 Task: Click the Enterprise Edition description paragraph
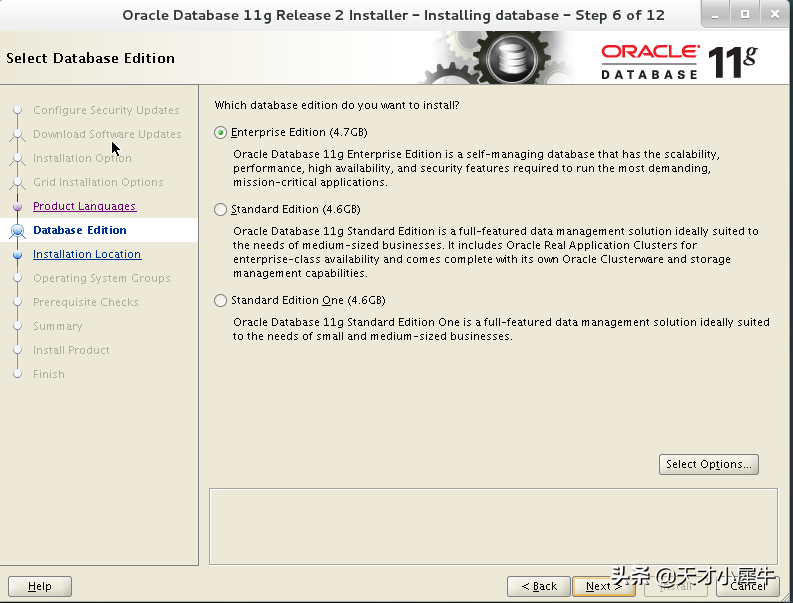476,168
